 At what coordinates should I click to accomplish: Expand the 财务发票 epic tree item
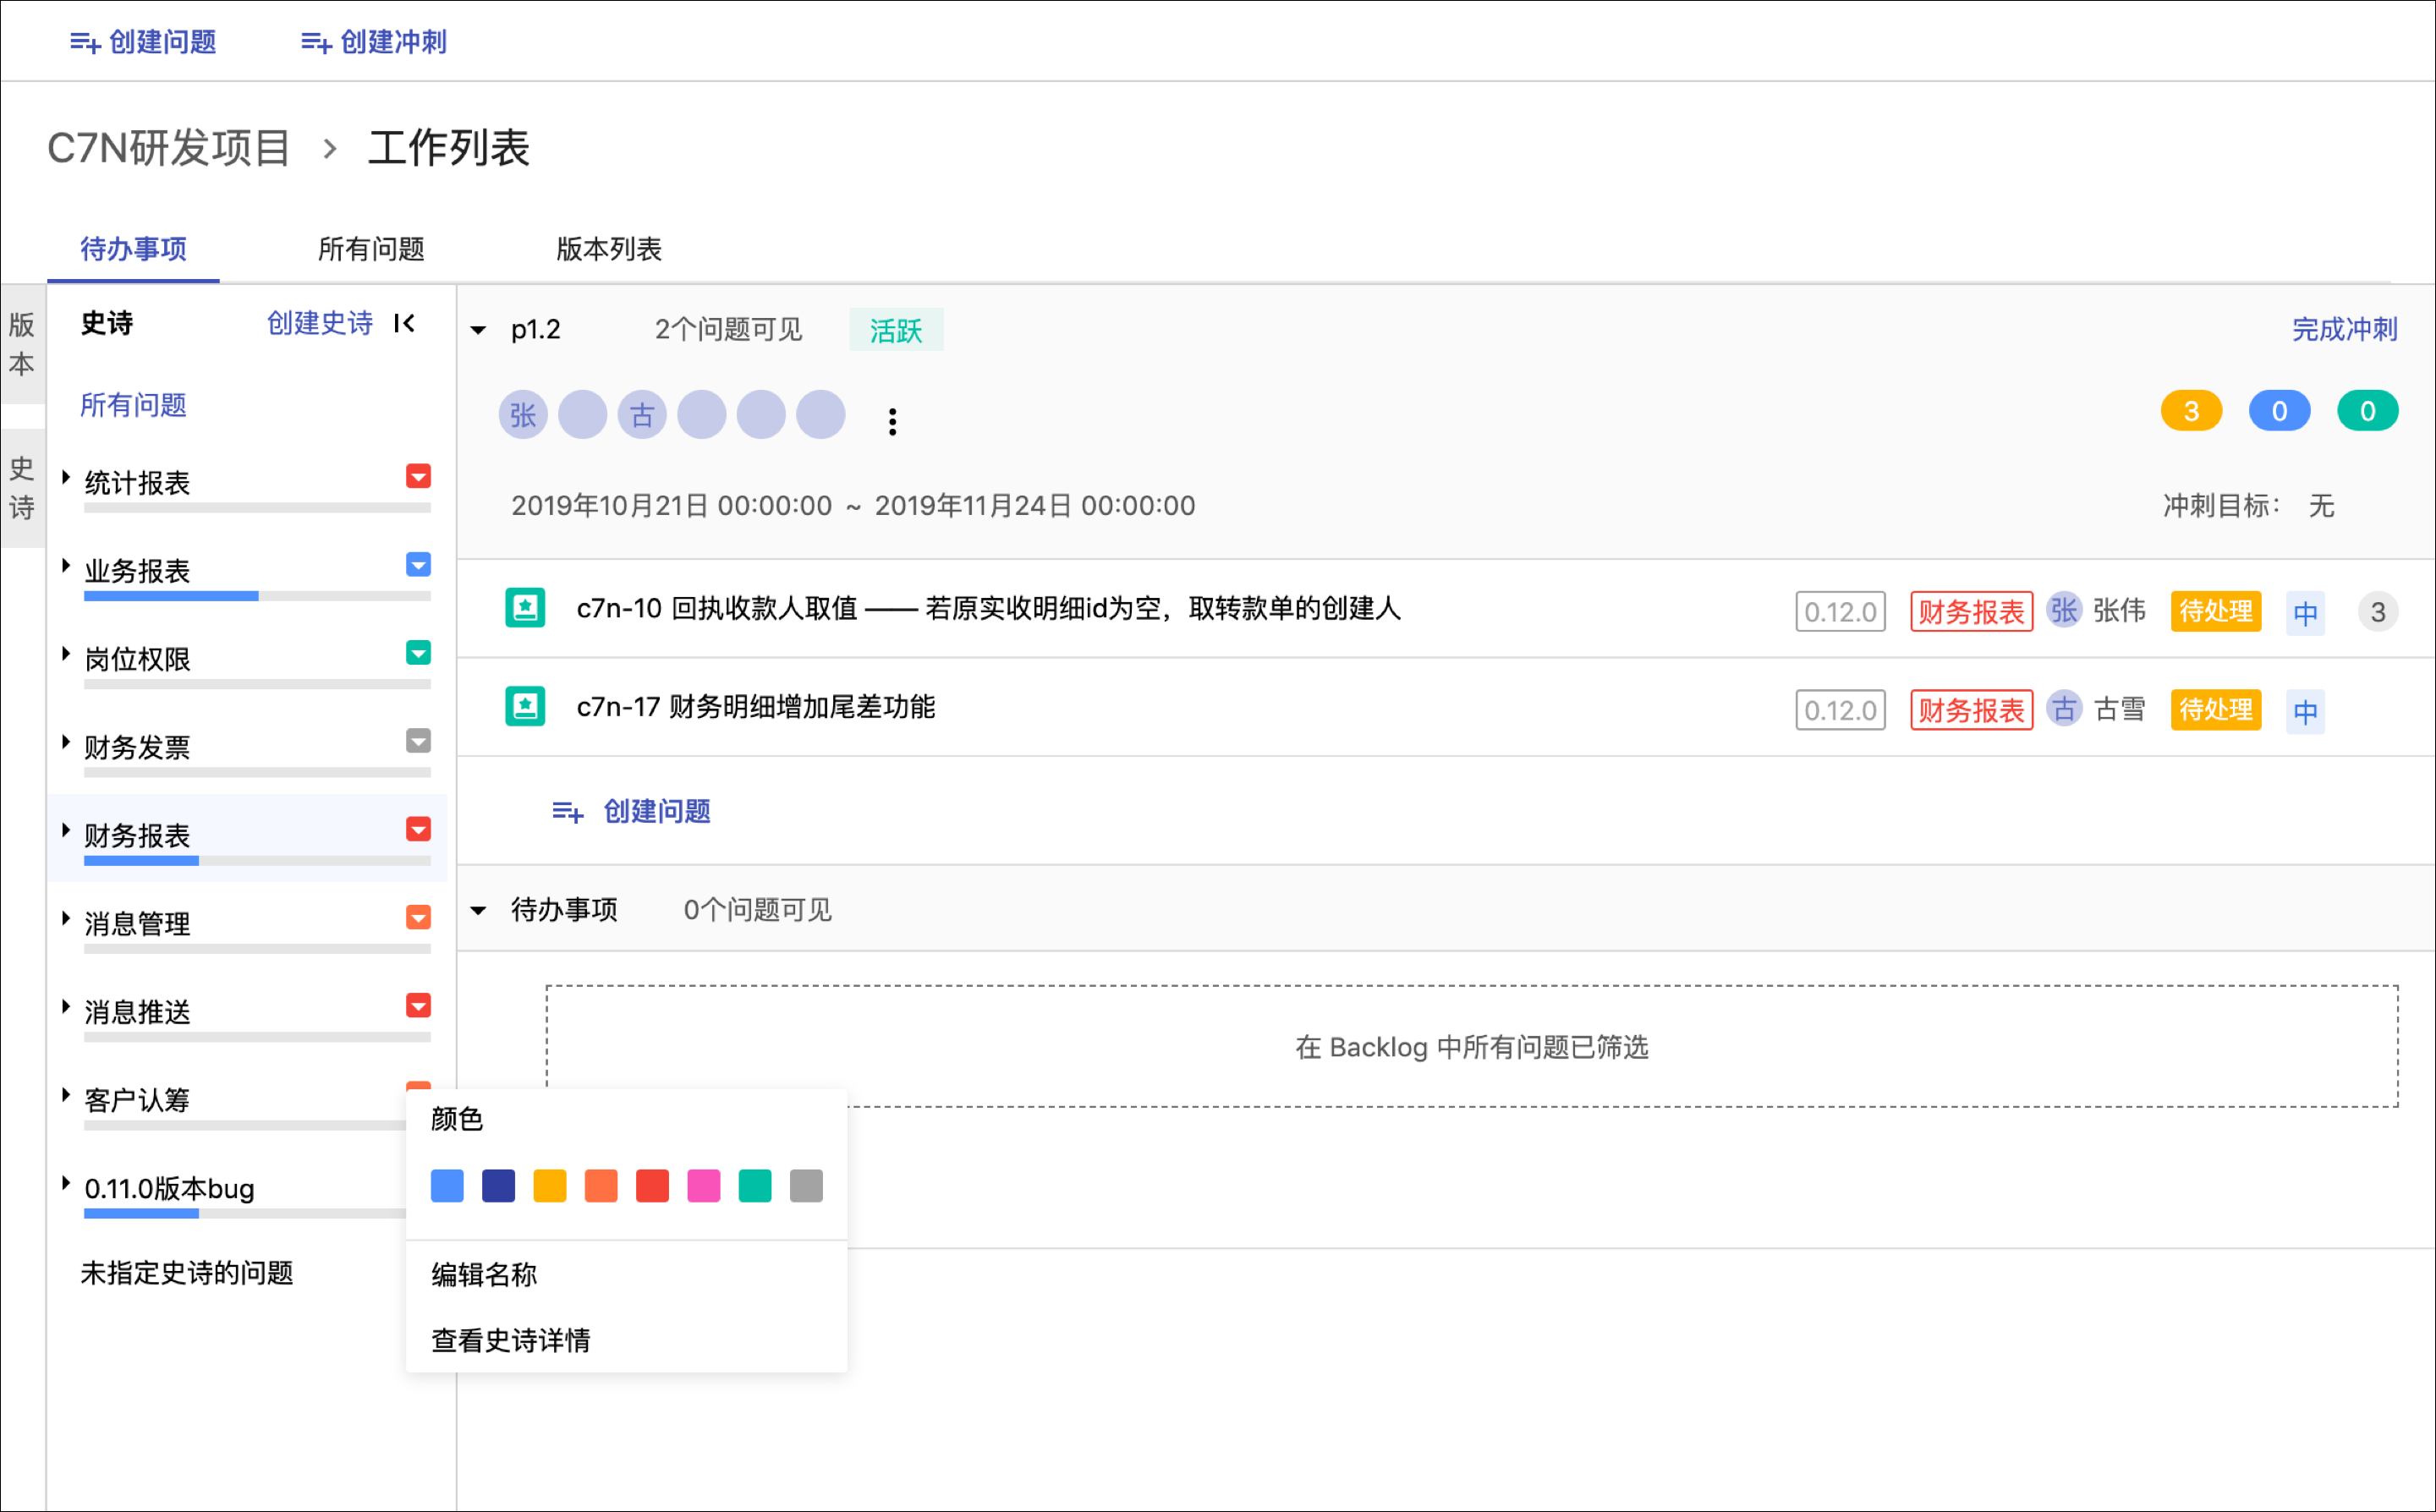coord(66,742)
